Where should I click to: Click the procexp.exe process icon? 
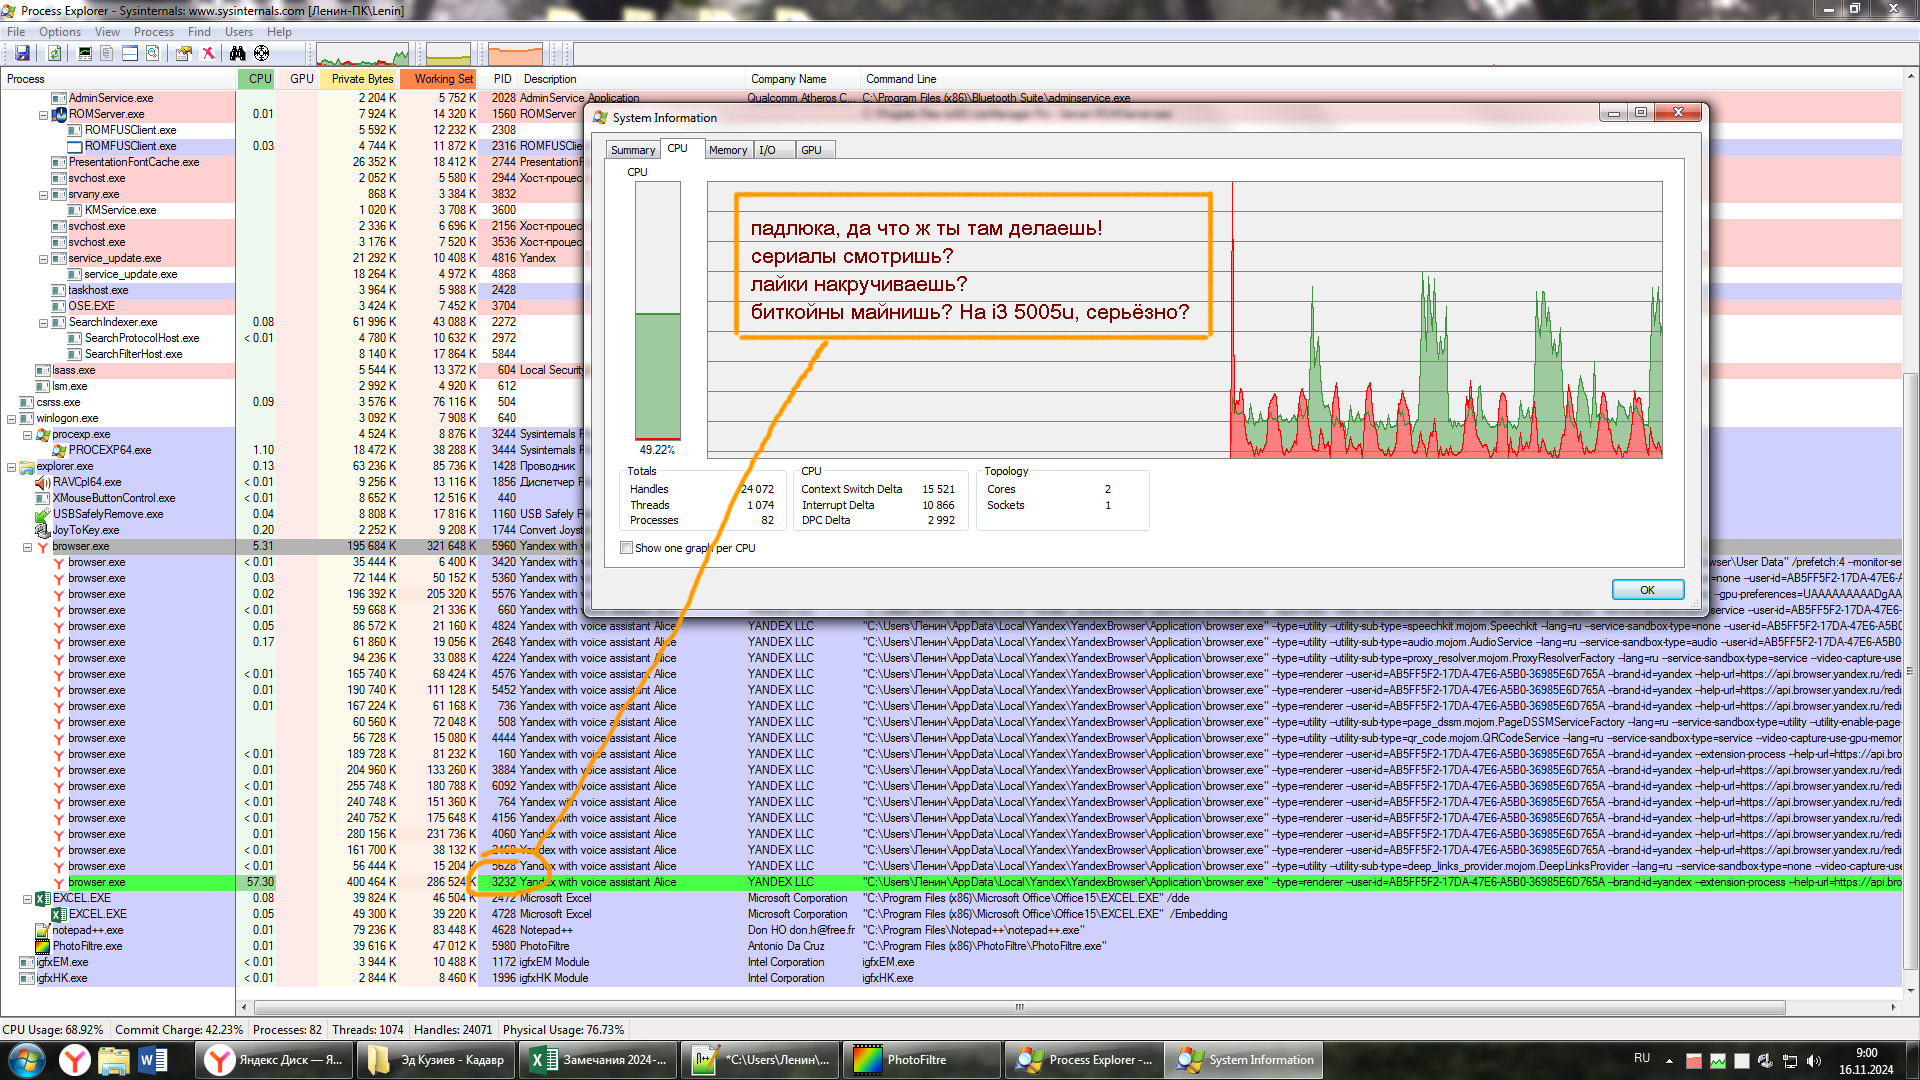[43, 434]
